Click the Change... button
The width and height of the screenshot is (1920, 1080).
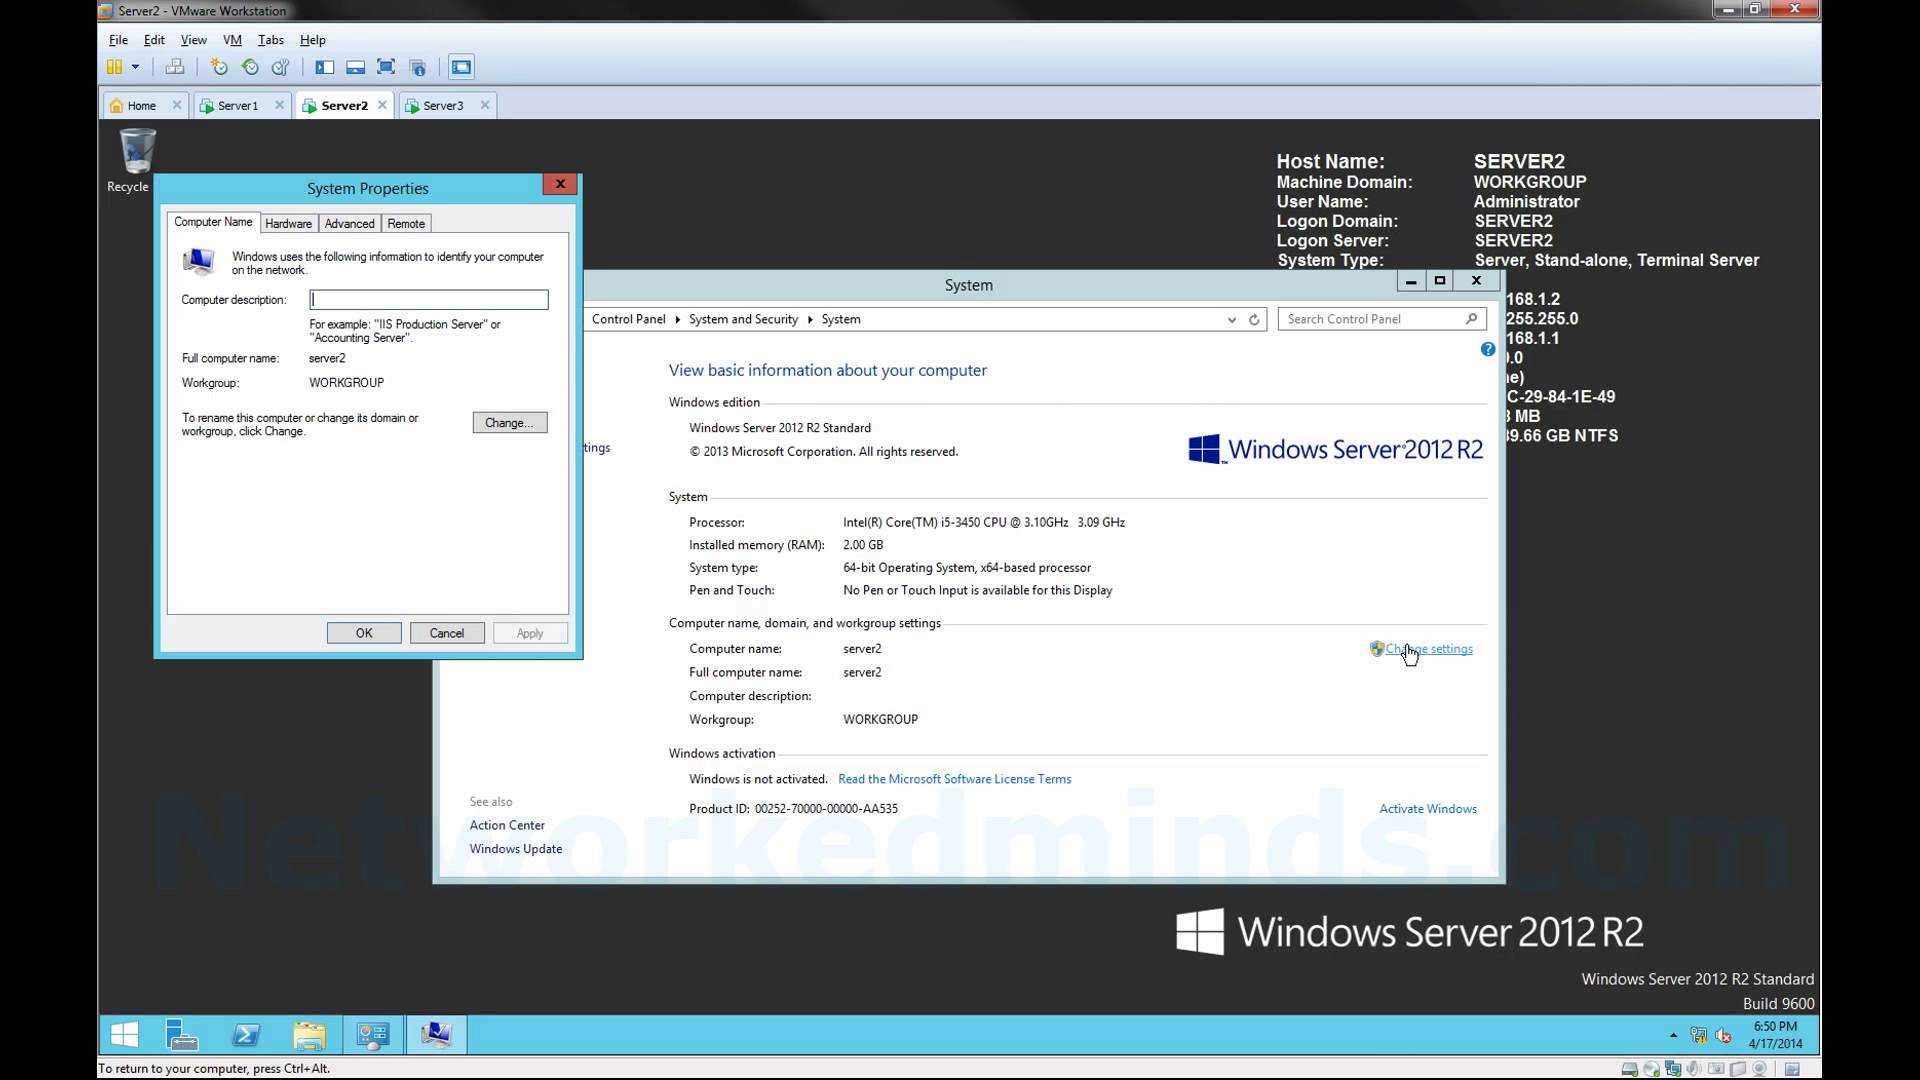click(x=510, y=423)
